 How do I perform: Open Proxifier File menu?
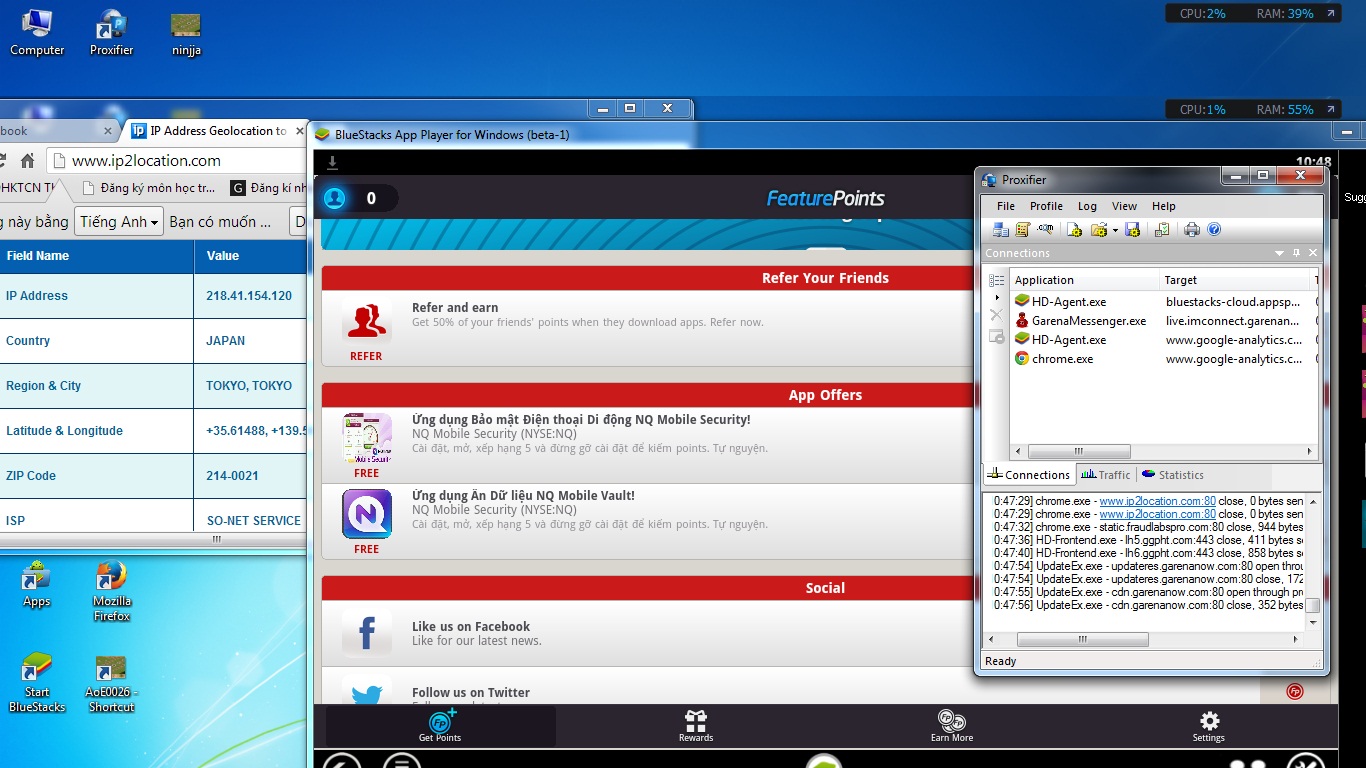(x=1006, y=206)
